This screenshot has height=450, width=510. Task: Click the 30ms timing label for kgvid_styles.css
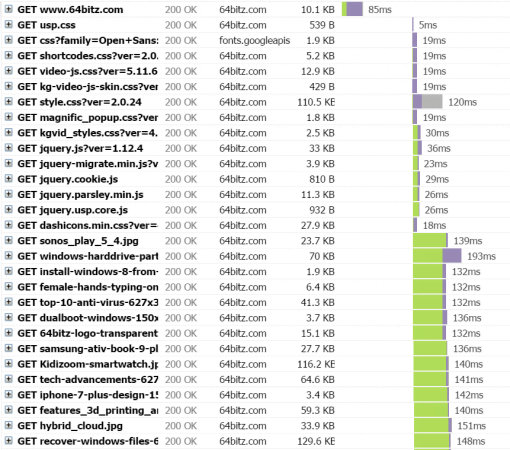point(437,133)
